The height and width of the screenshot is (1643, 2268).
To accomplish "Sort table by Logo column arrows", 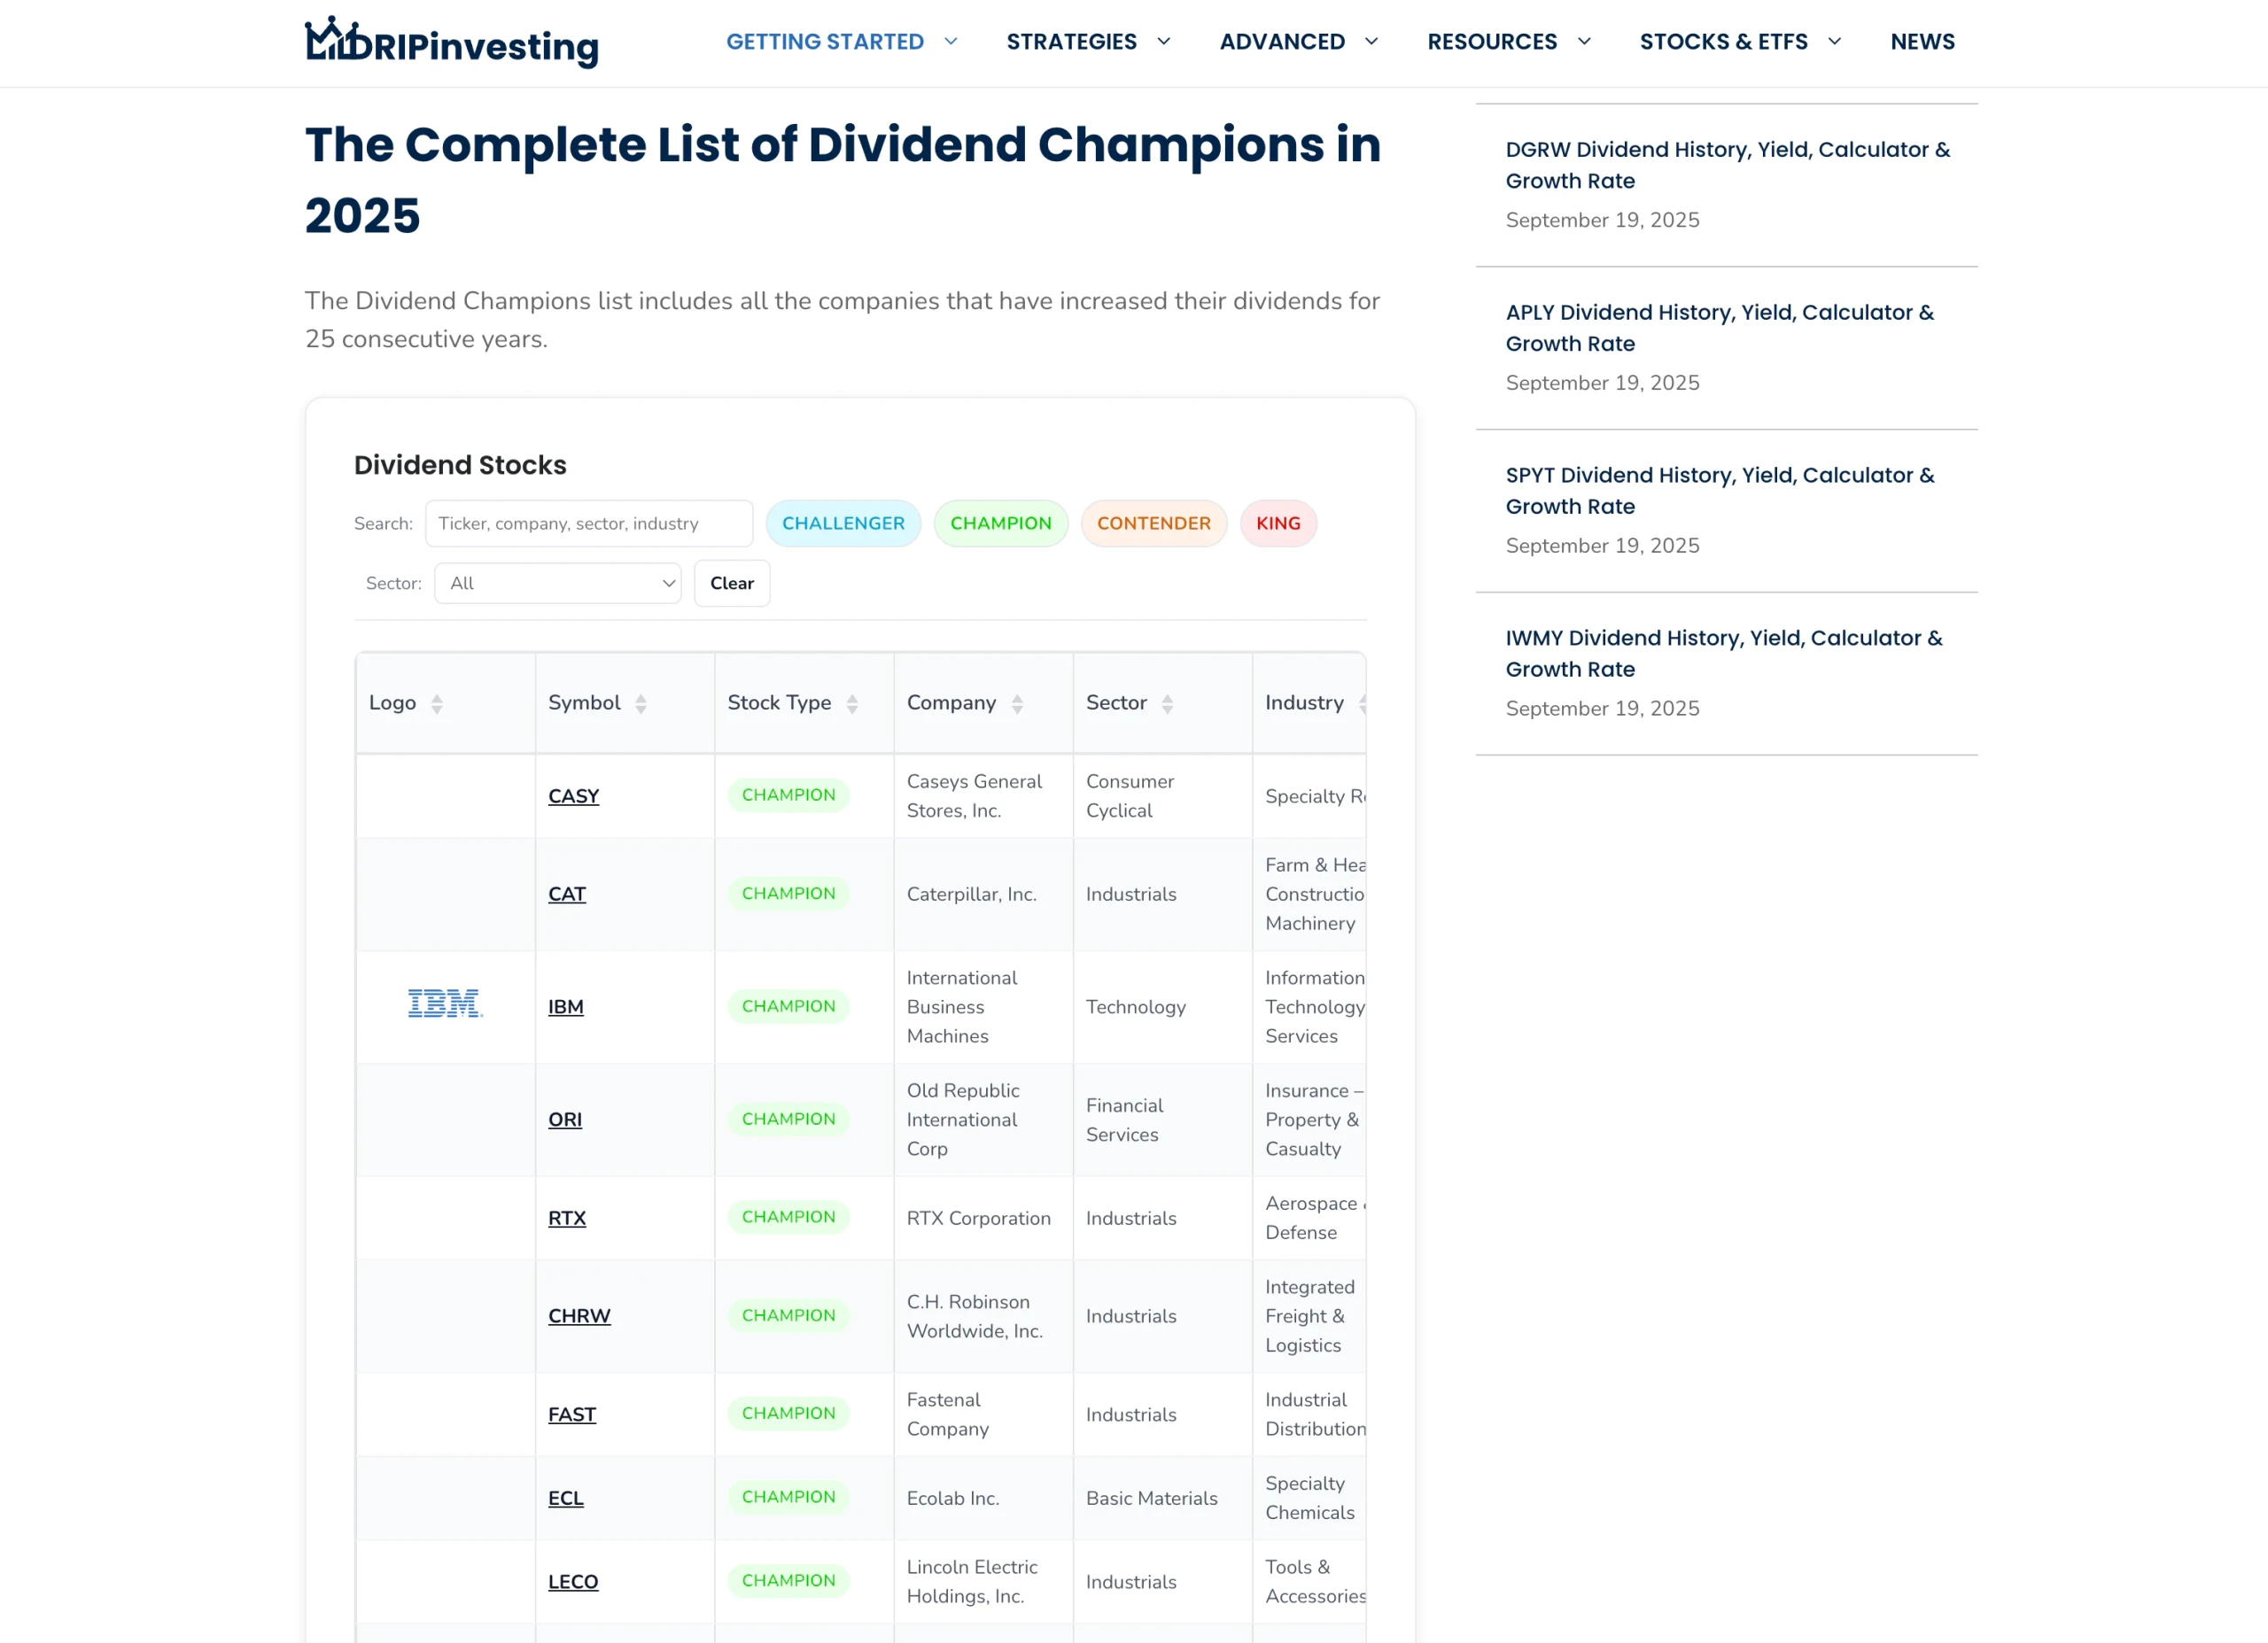I will coord(437,704).
